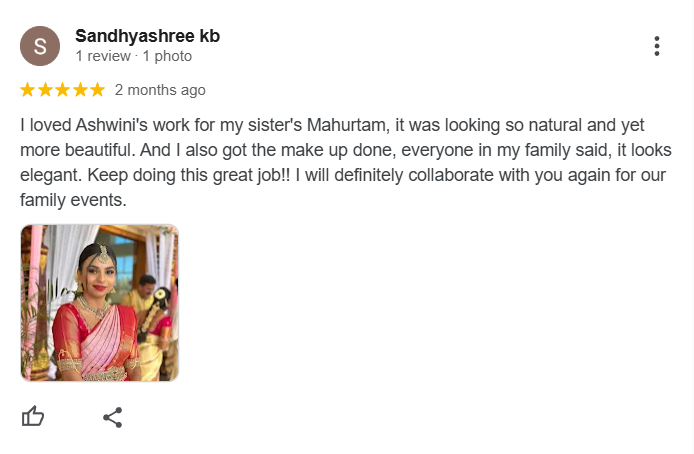
Task: Open the attached bride photo thumbnail
Action: [100, 303]
